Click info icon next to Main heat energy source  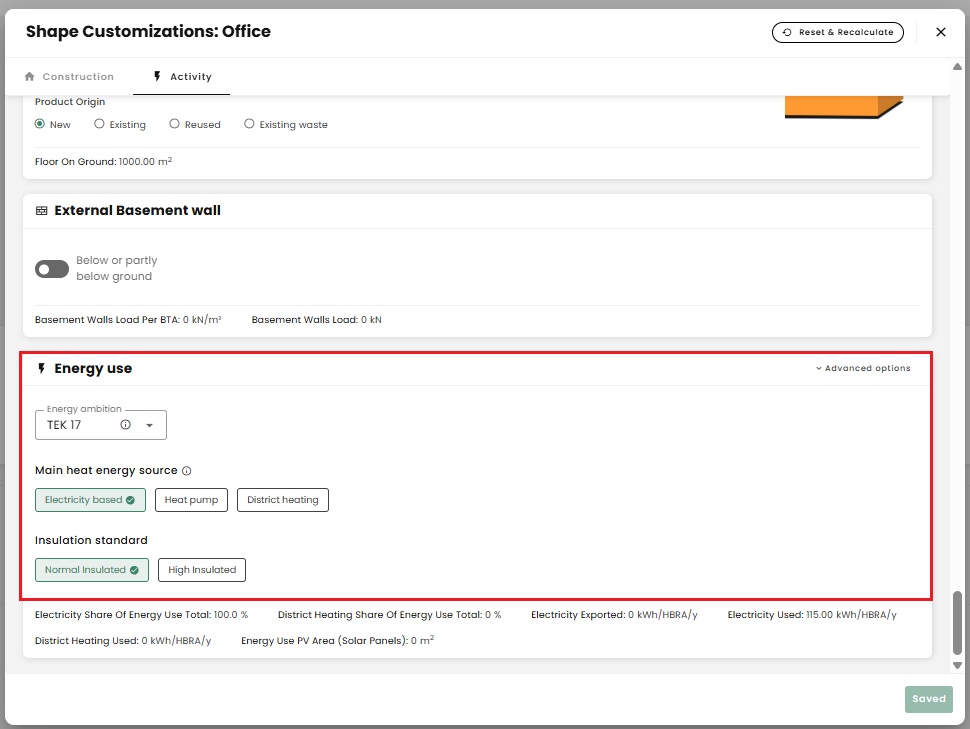[x=187, y=471]
